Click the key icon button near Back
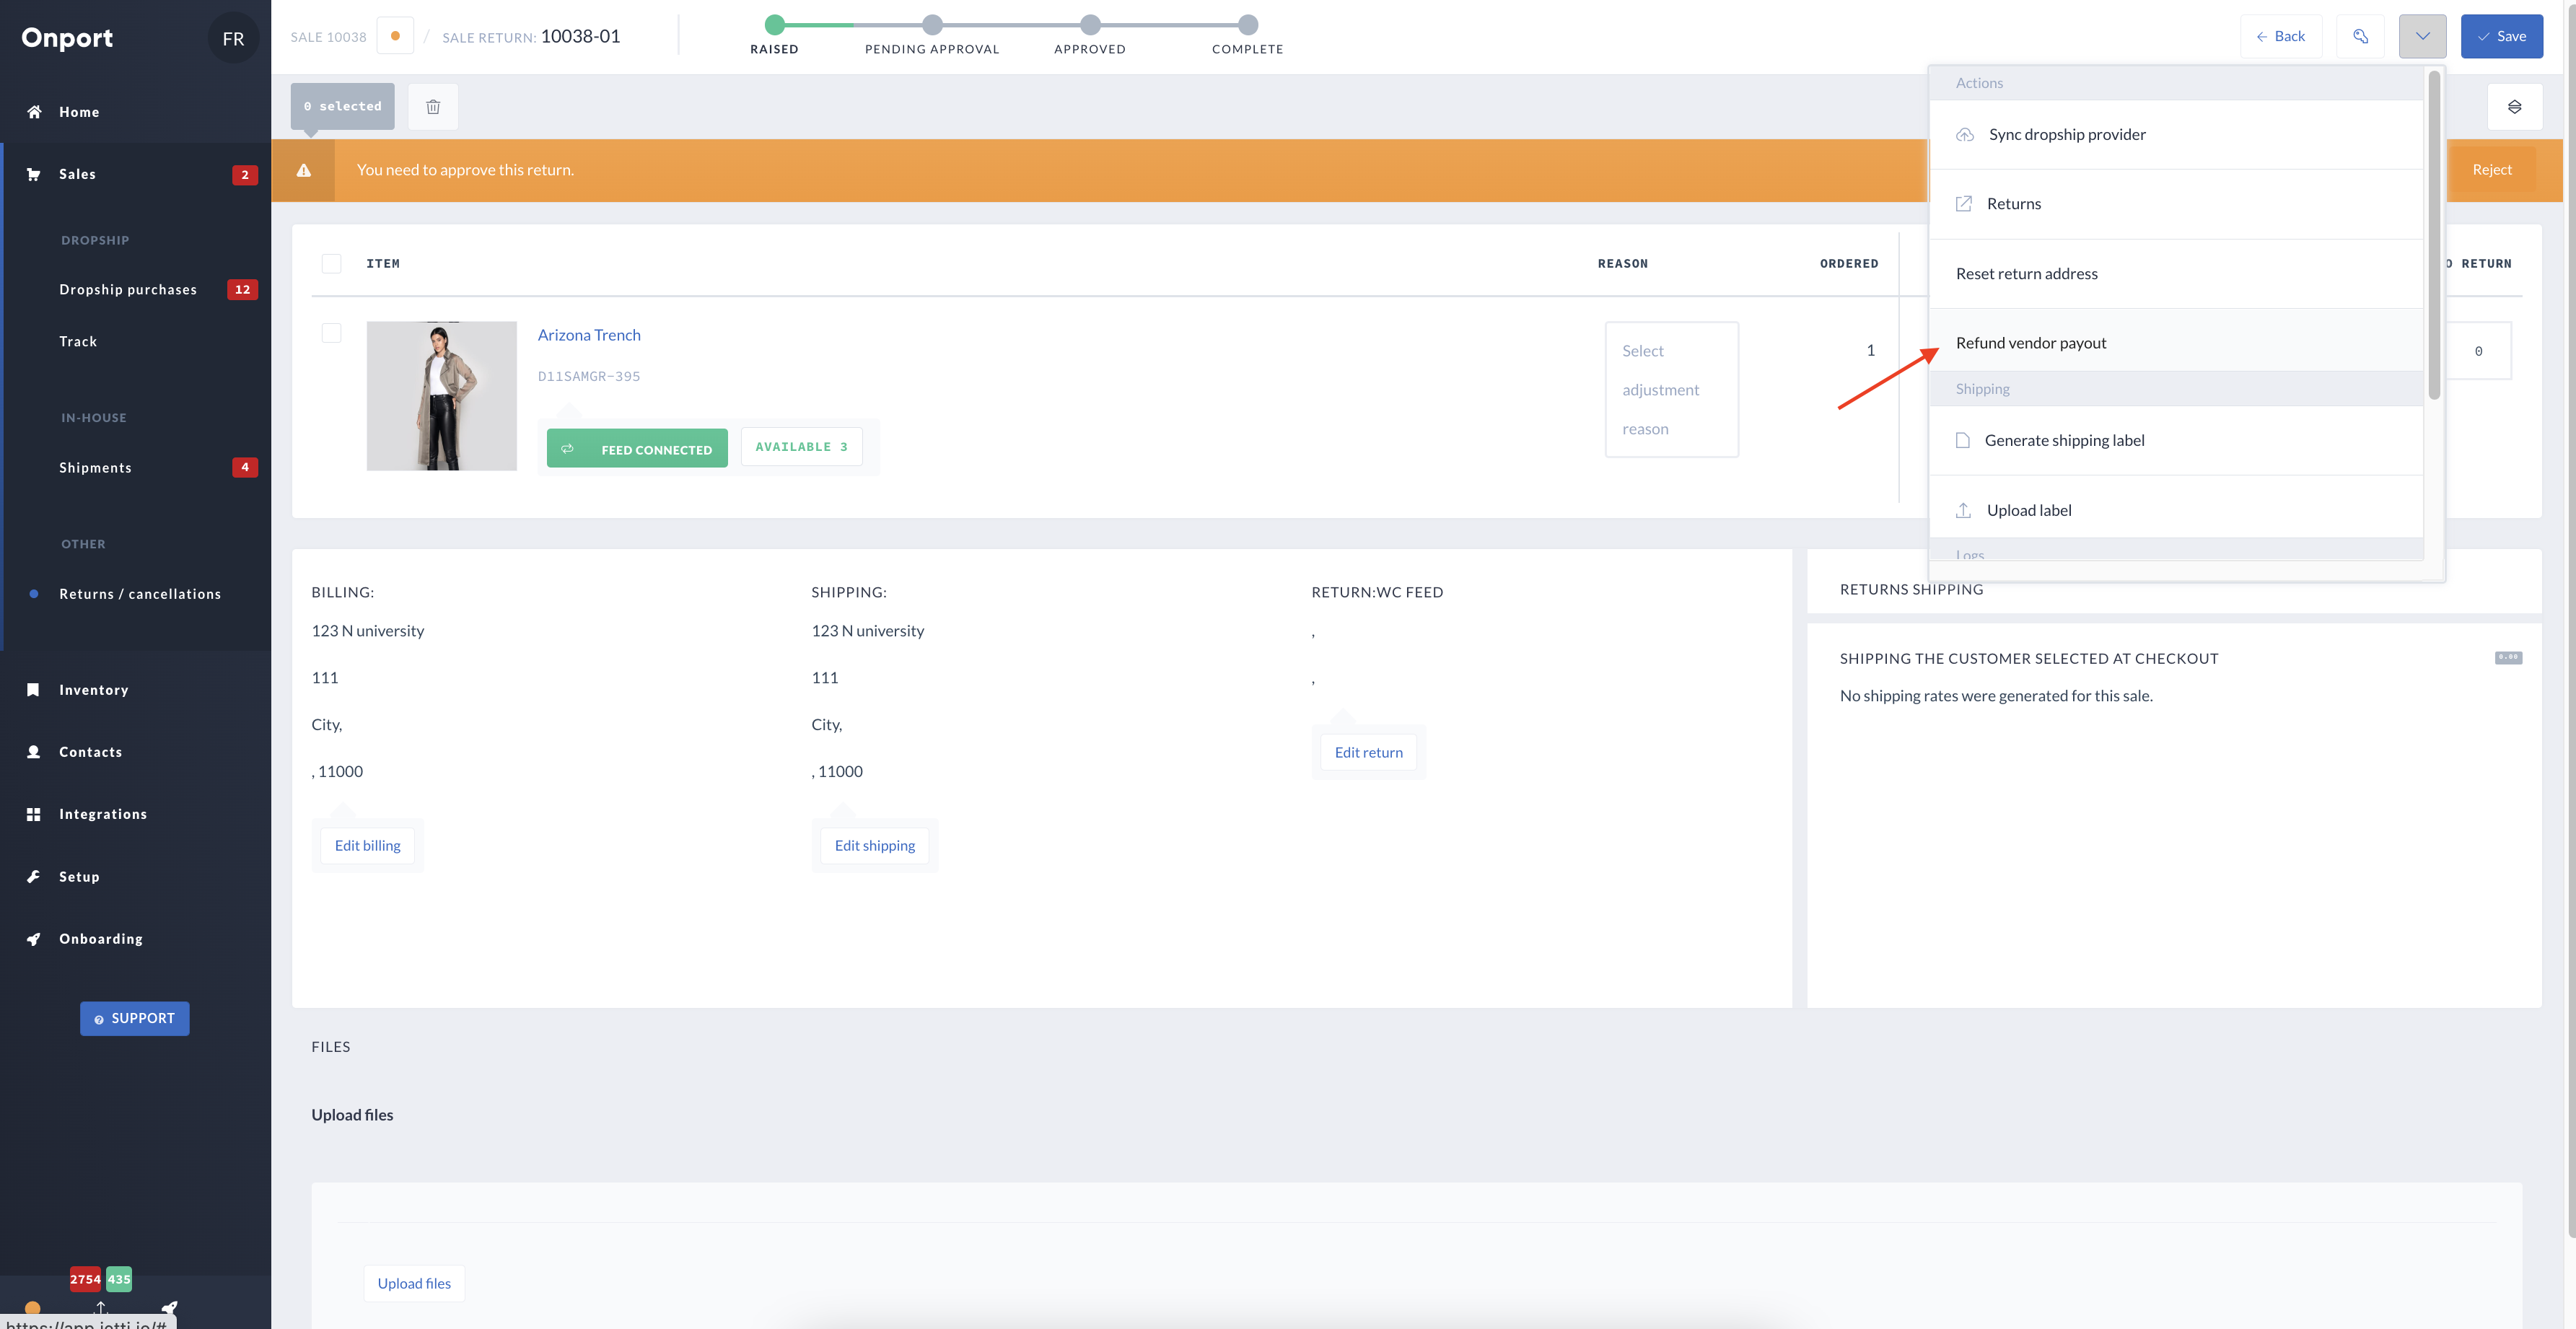Image resolution: width=2576 pixels, height=1329 pixels. (x=2361, y=36)
